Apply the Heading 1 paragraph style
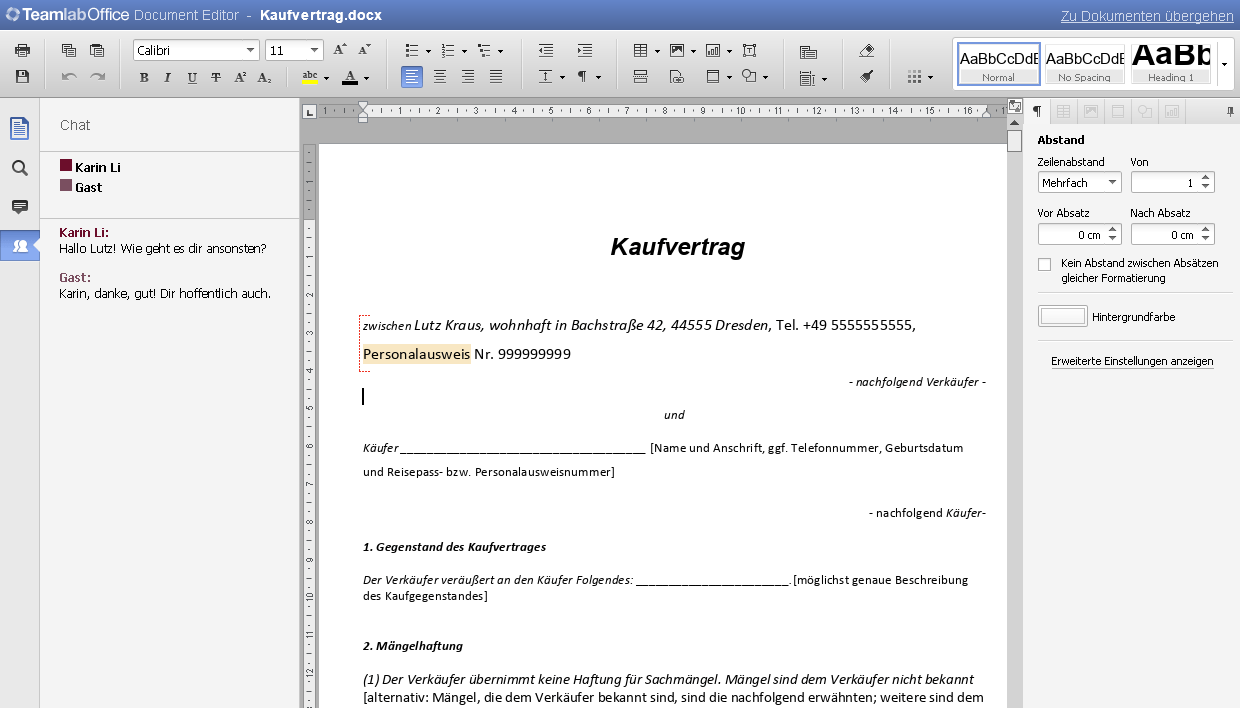Screen dimensions: 1240x708 pyautogui.click(x=1171, y=64)
